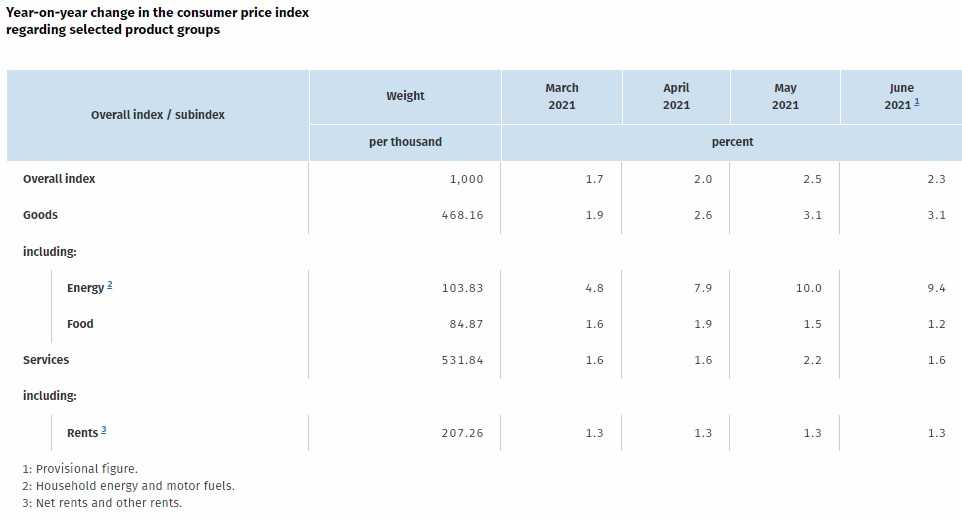Open footnote 2 link next to Energy

click(x=110, y=286)
